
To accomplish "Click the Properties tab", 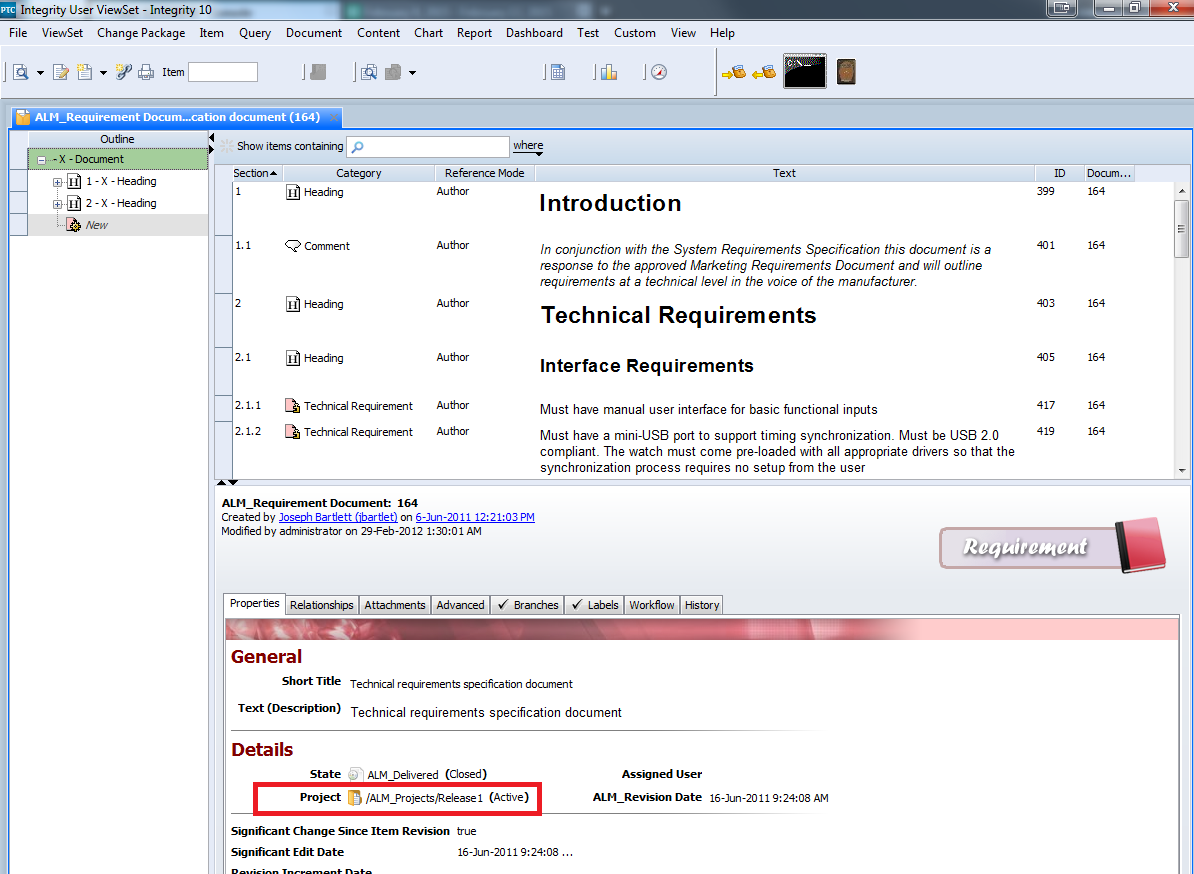I will pos(254,604).
